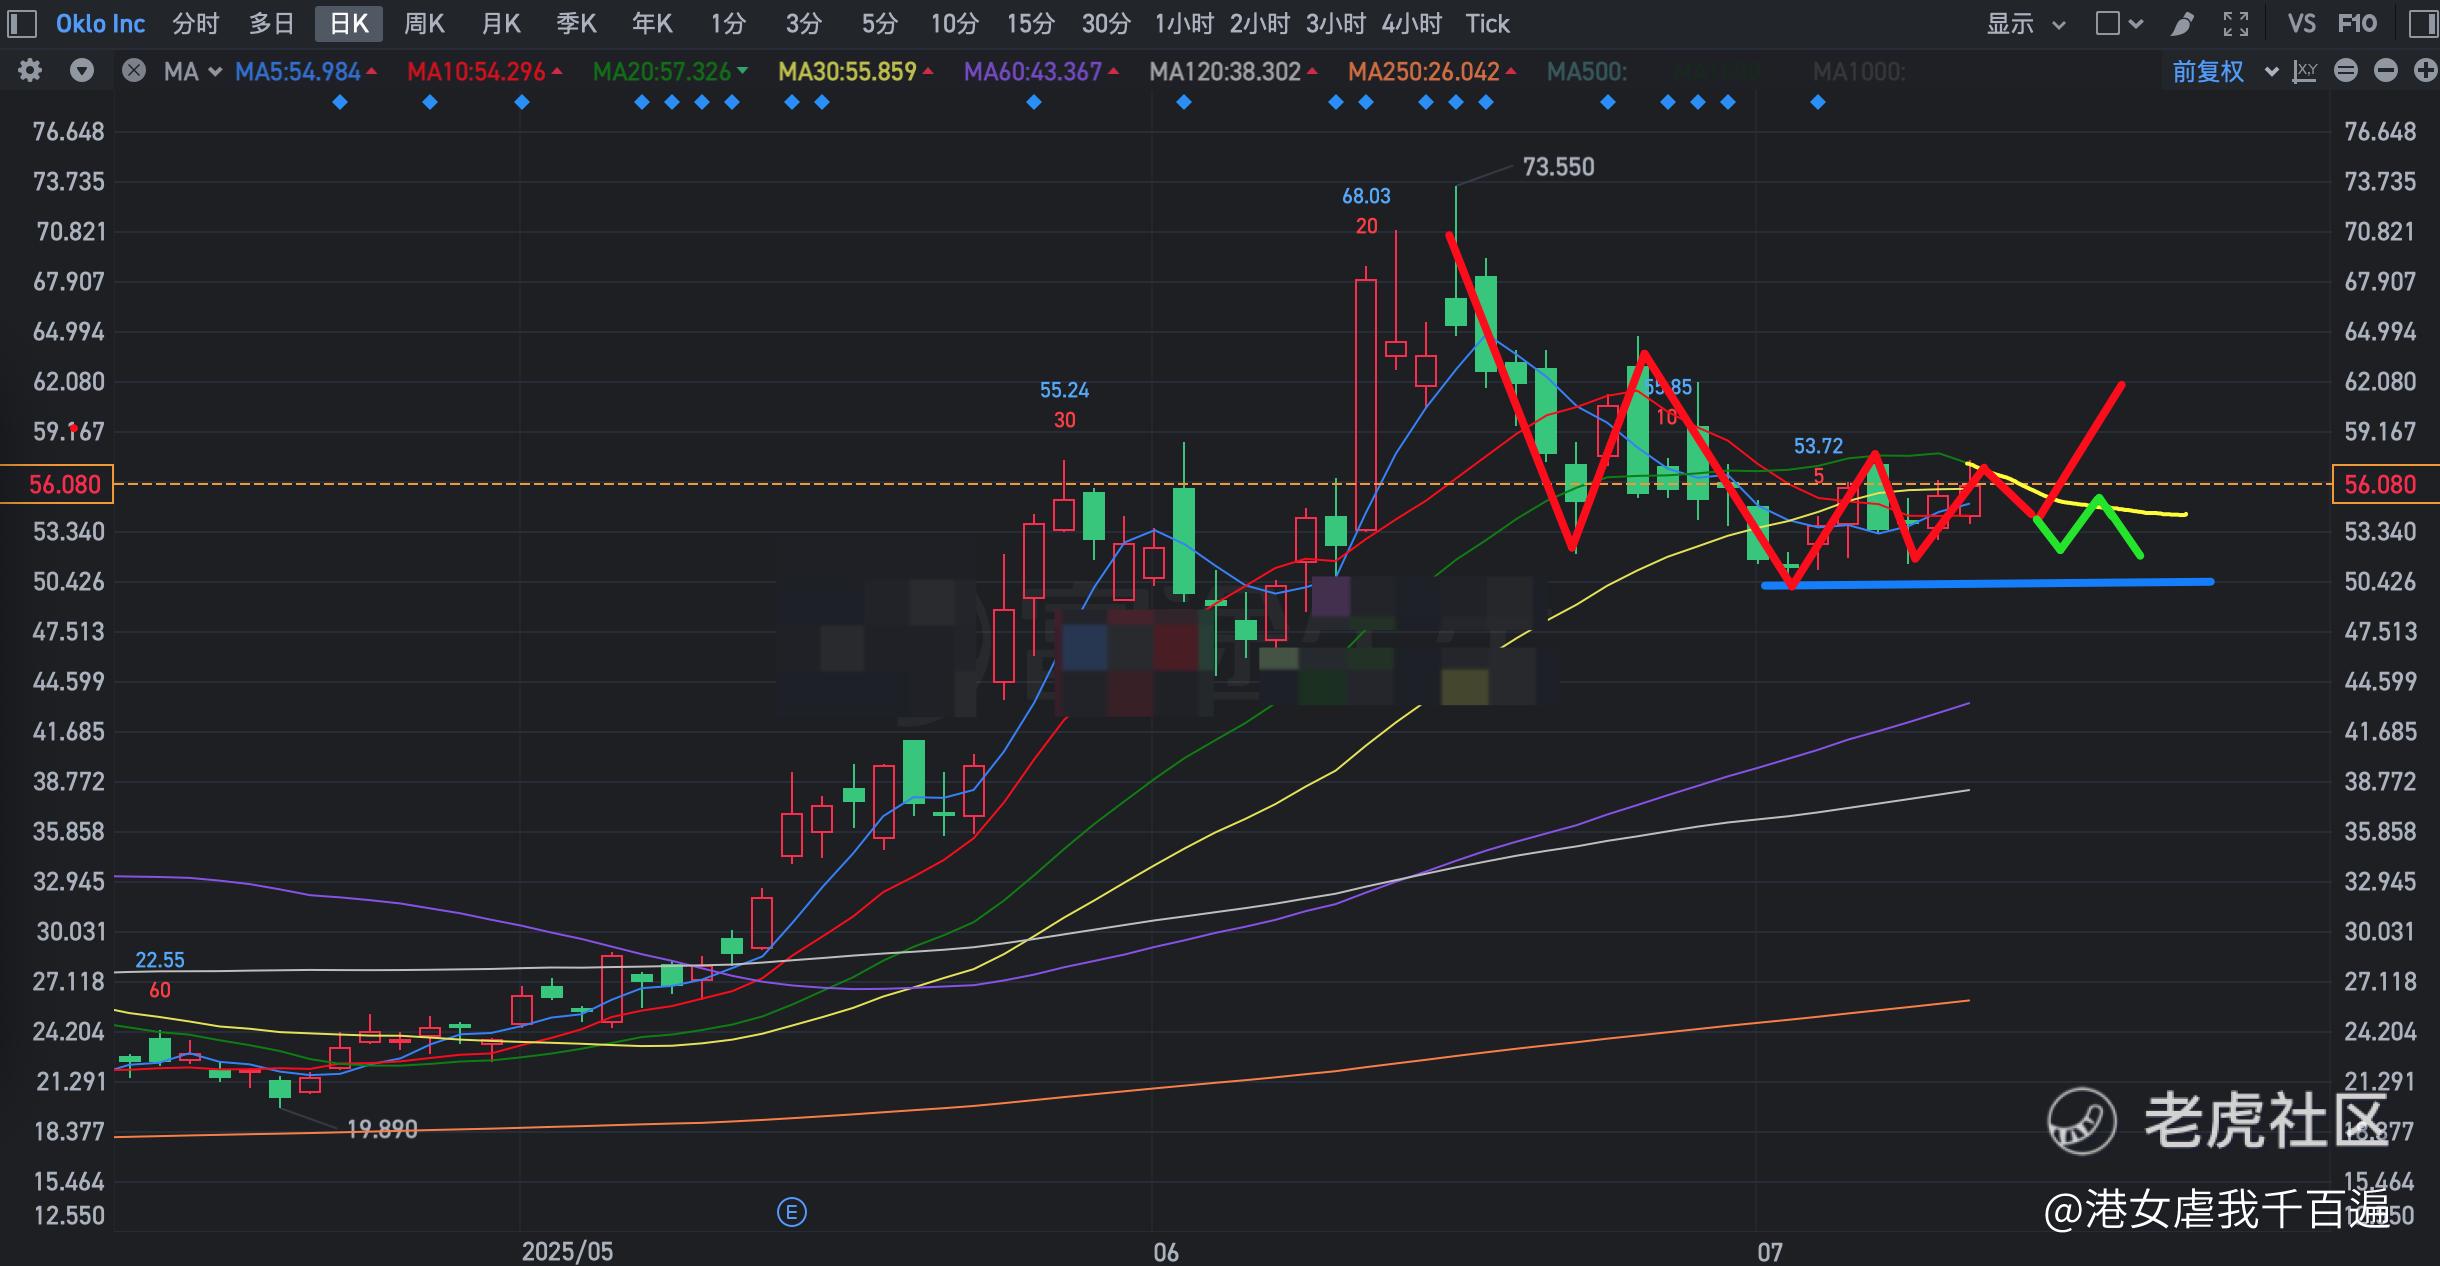Viewport: 2440px width, 1266px height.
Task: Click the 06 month axis label
Action: (x=1166, y=1251)
